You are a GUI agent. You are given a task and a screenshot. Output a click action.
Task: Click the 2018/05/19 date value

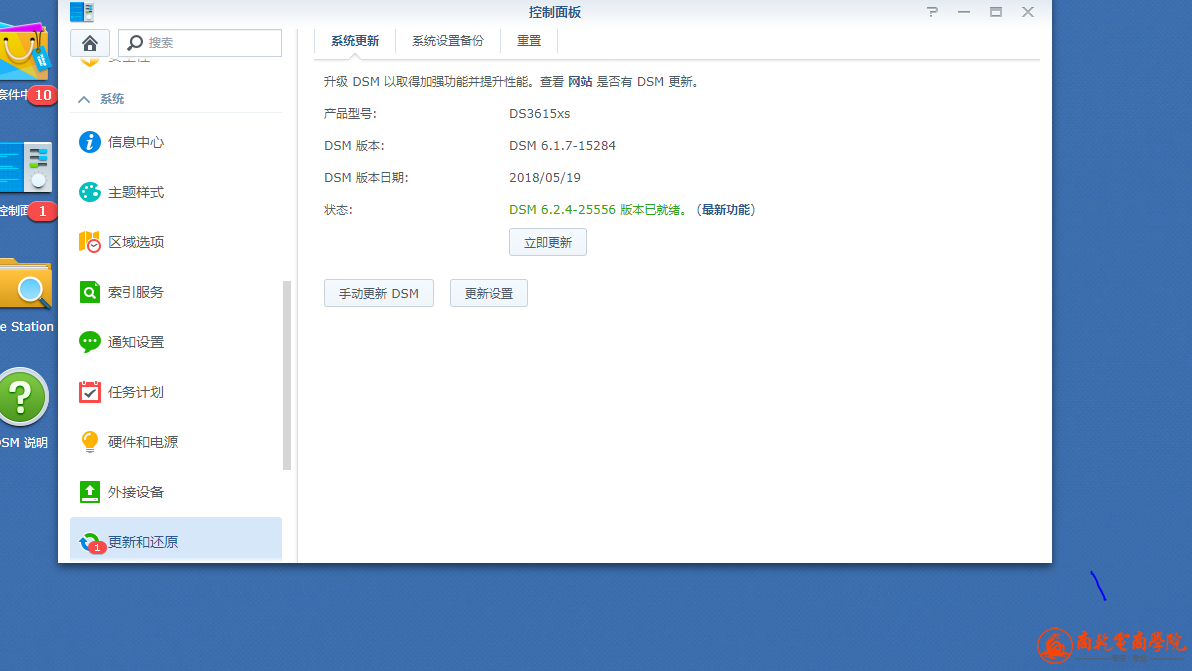(x=545, y=178)
